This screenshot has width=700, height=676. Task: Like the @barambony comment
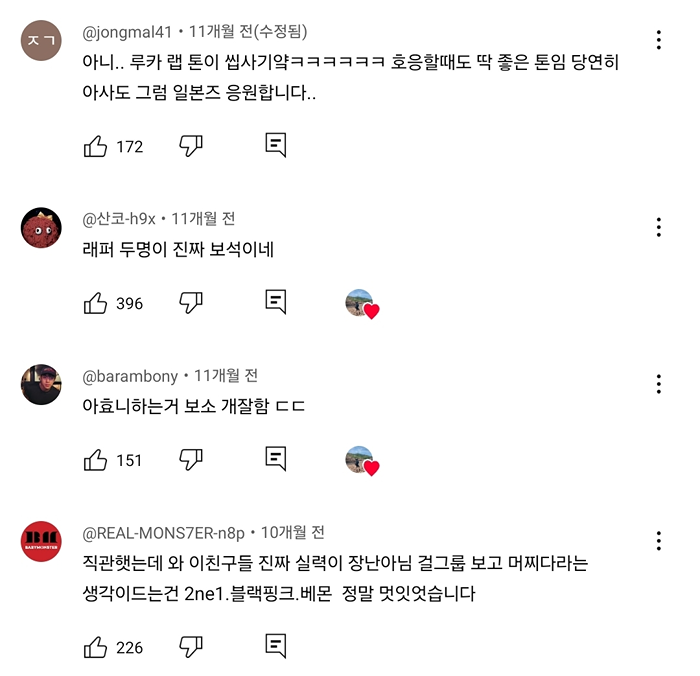point(96,460)
